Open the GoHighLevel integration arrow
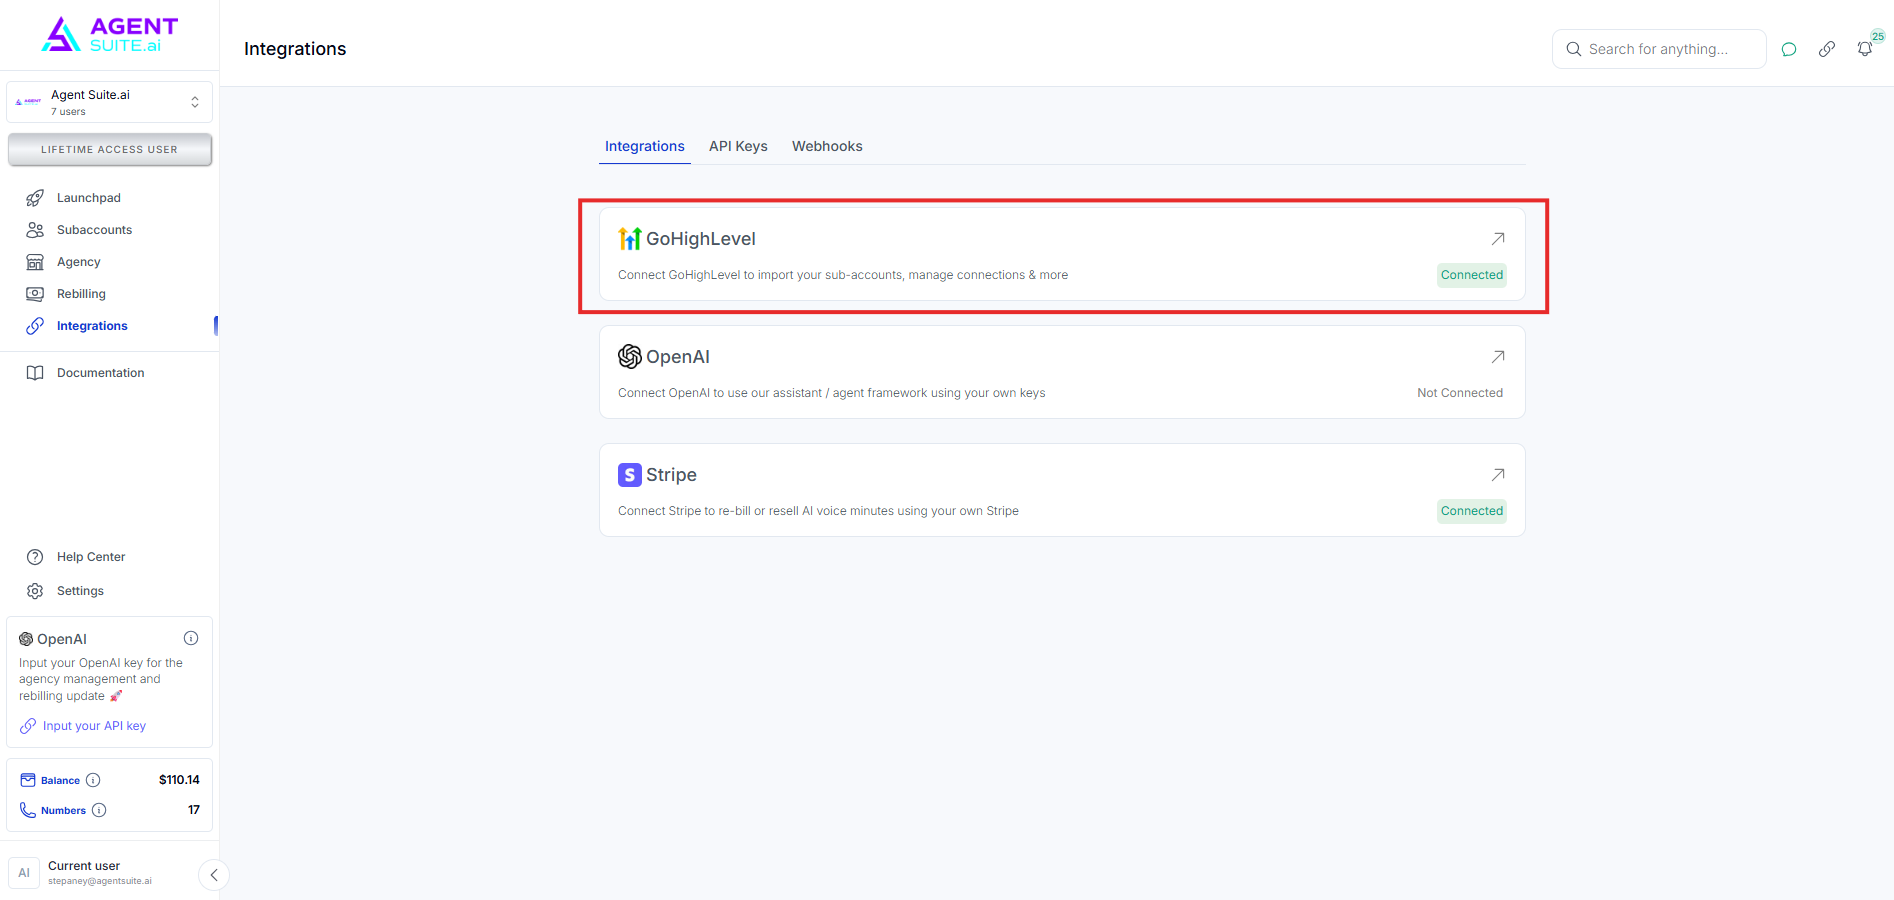Viewport: 1894px width, 900px height. 1498,239
